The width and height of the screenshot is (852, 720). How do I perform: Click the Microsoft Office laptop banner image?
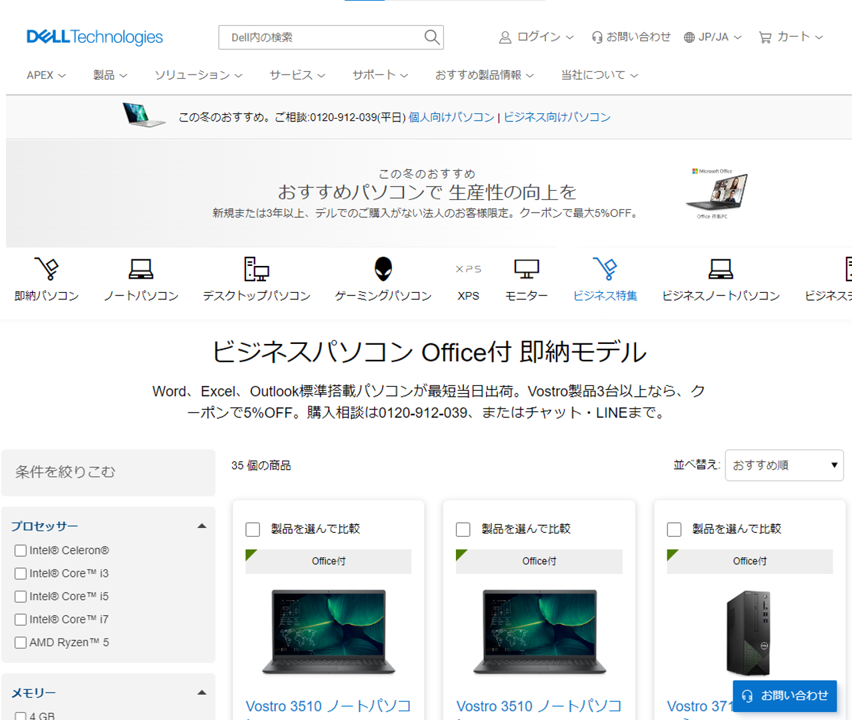pos(717,193)
